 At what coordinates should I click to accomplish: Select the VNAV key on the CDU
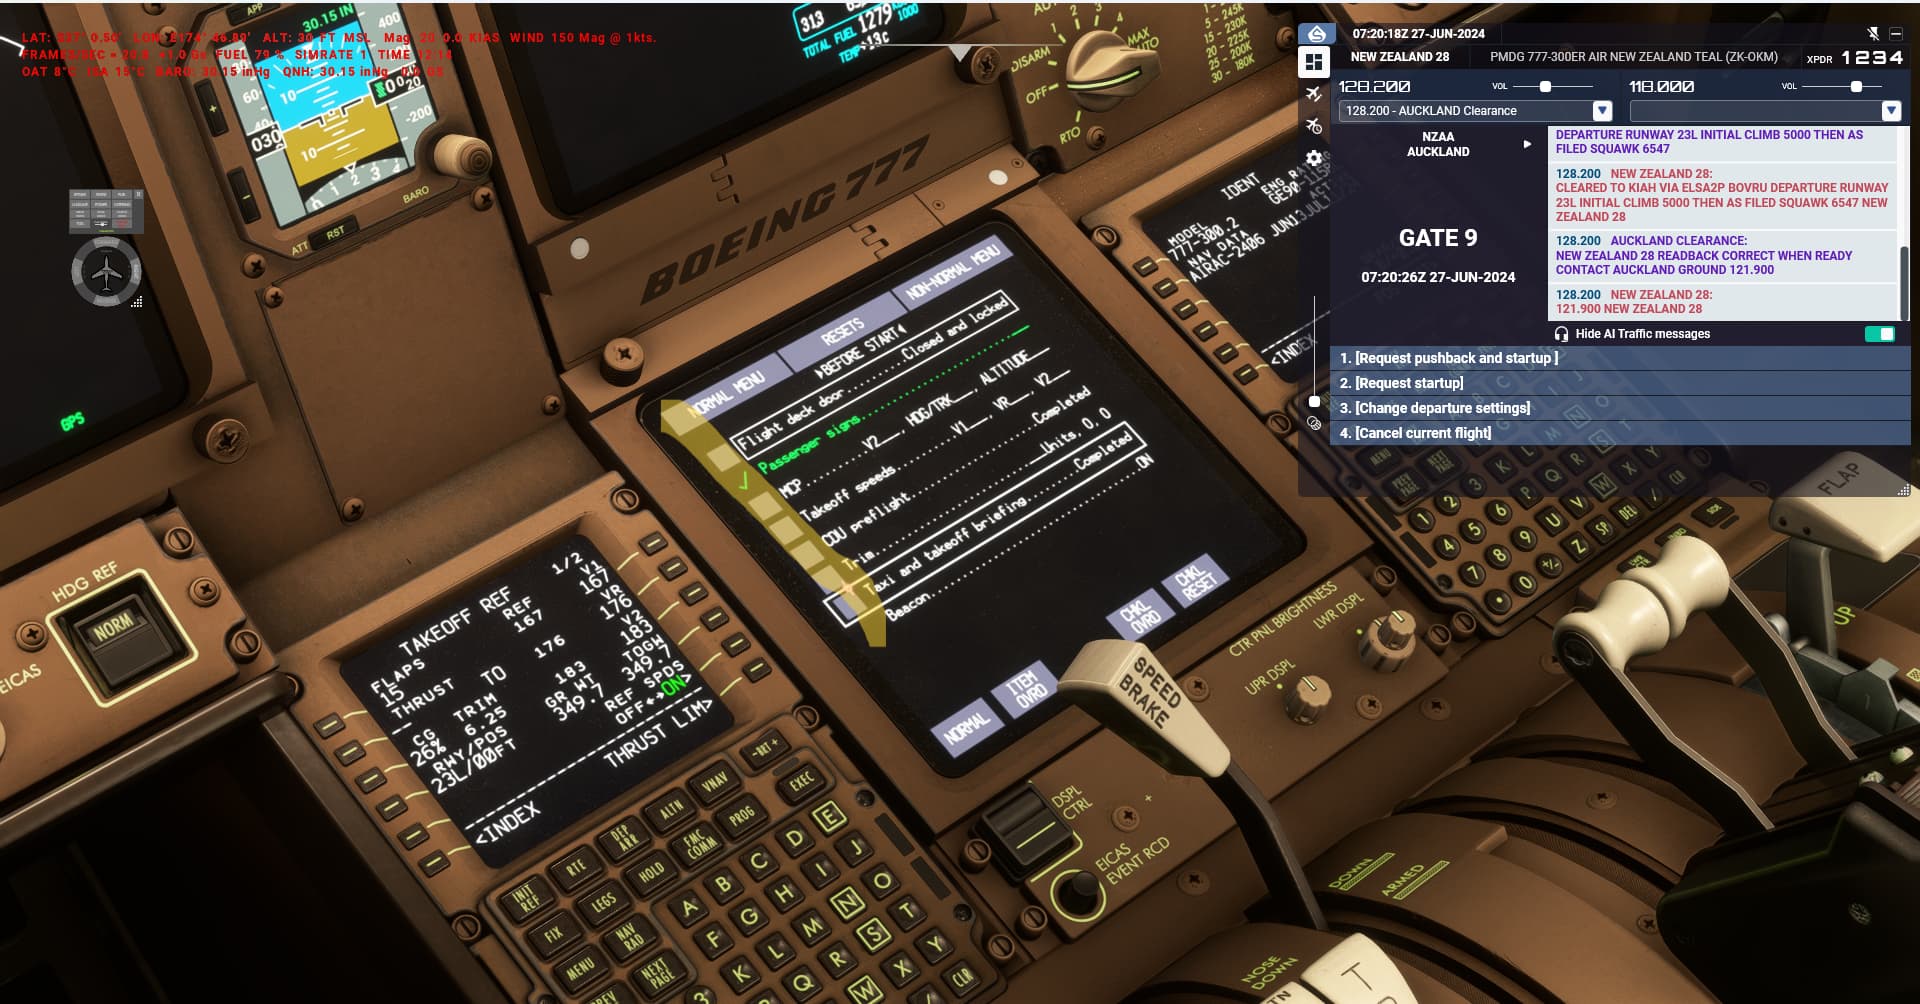713,784
